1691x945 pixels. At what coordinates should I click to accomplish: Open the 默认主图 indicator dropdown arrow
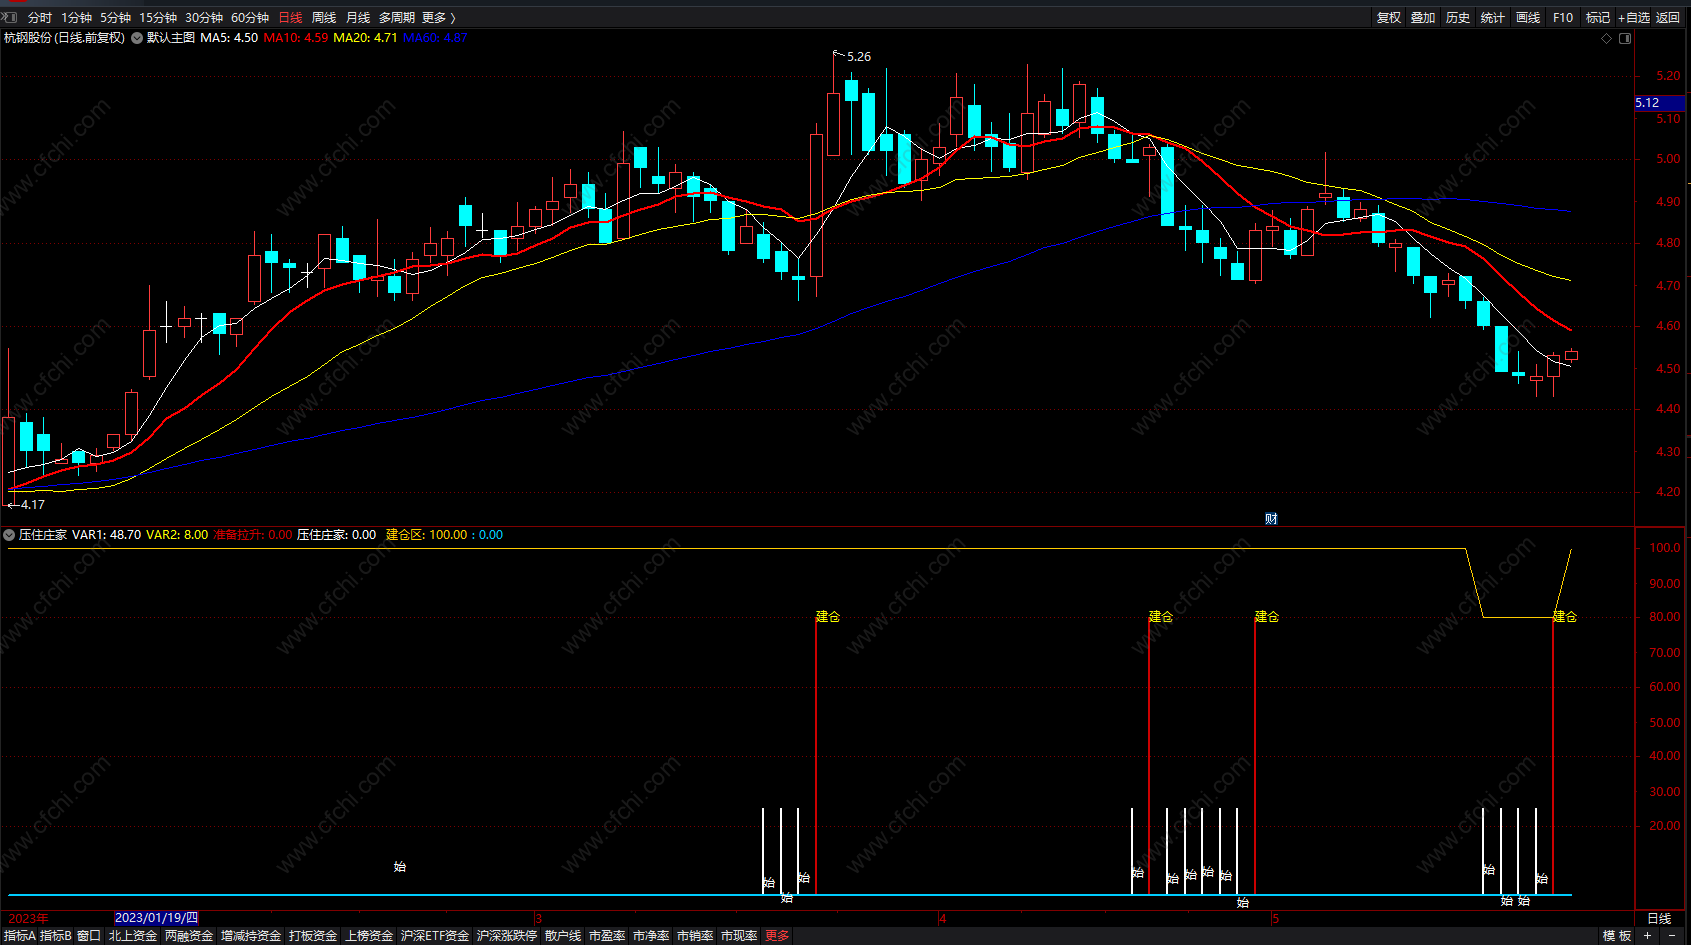pos(137,38)
